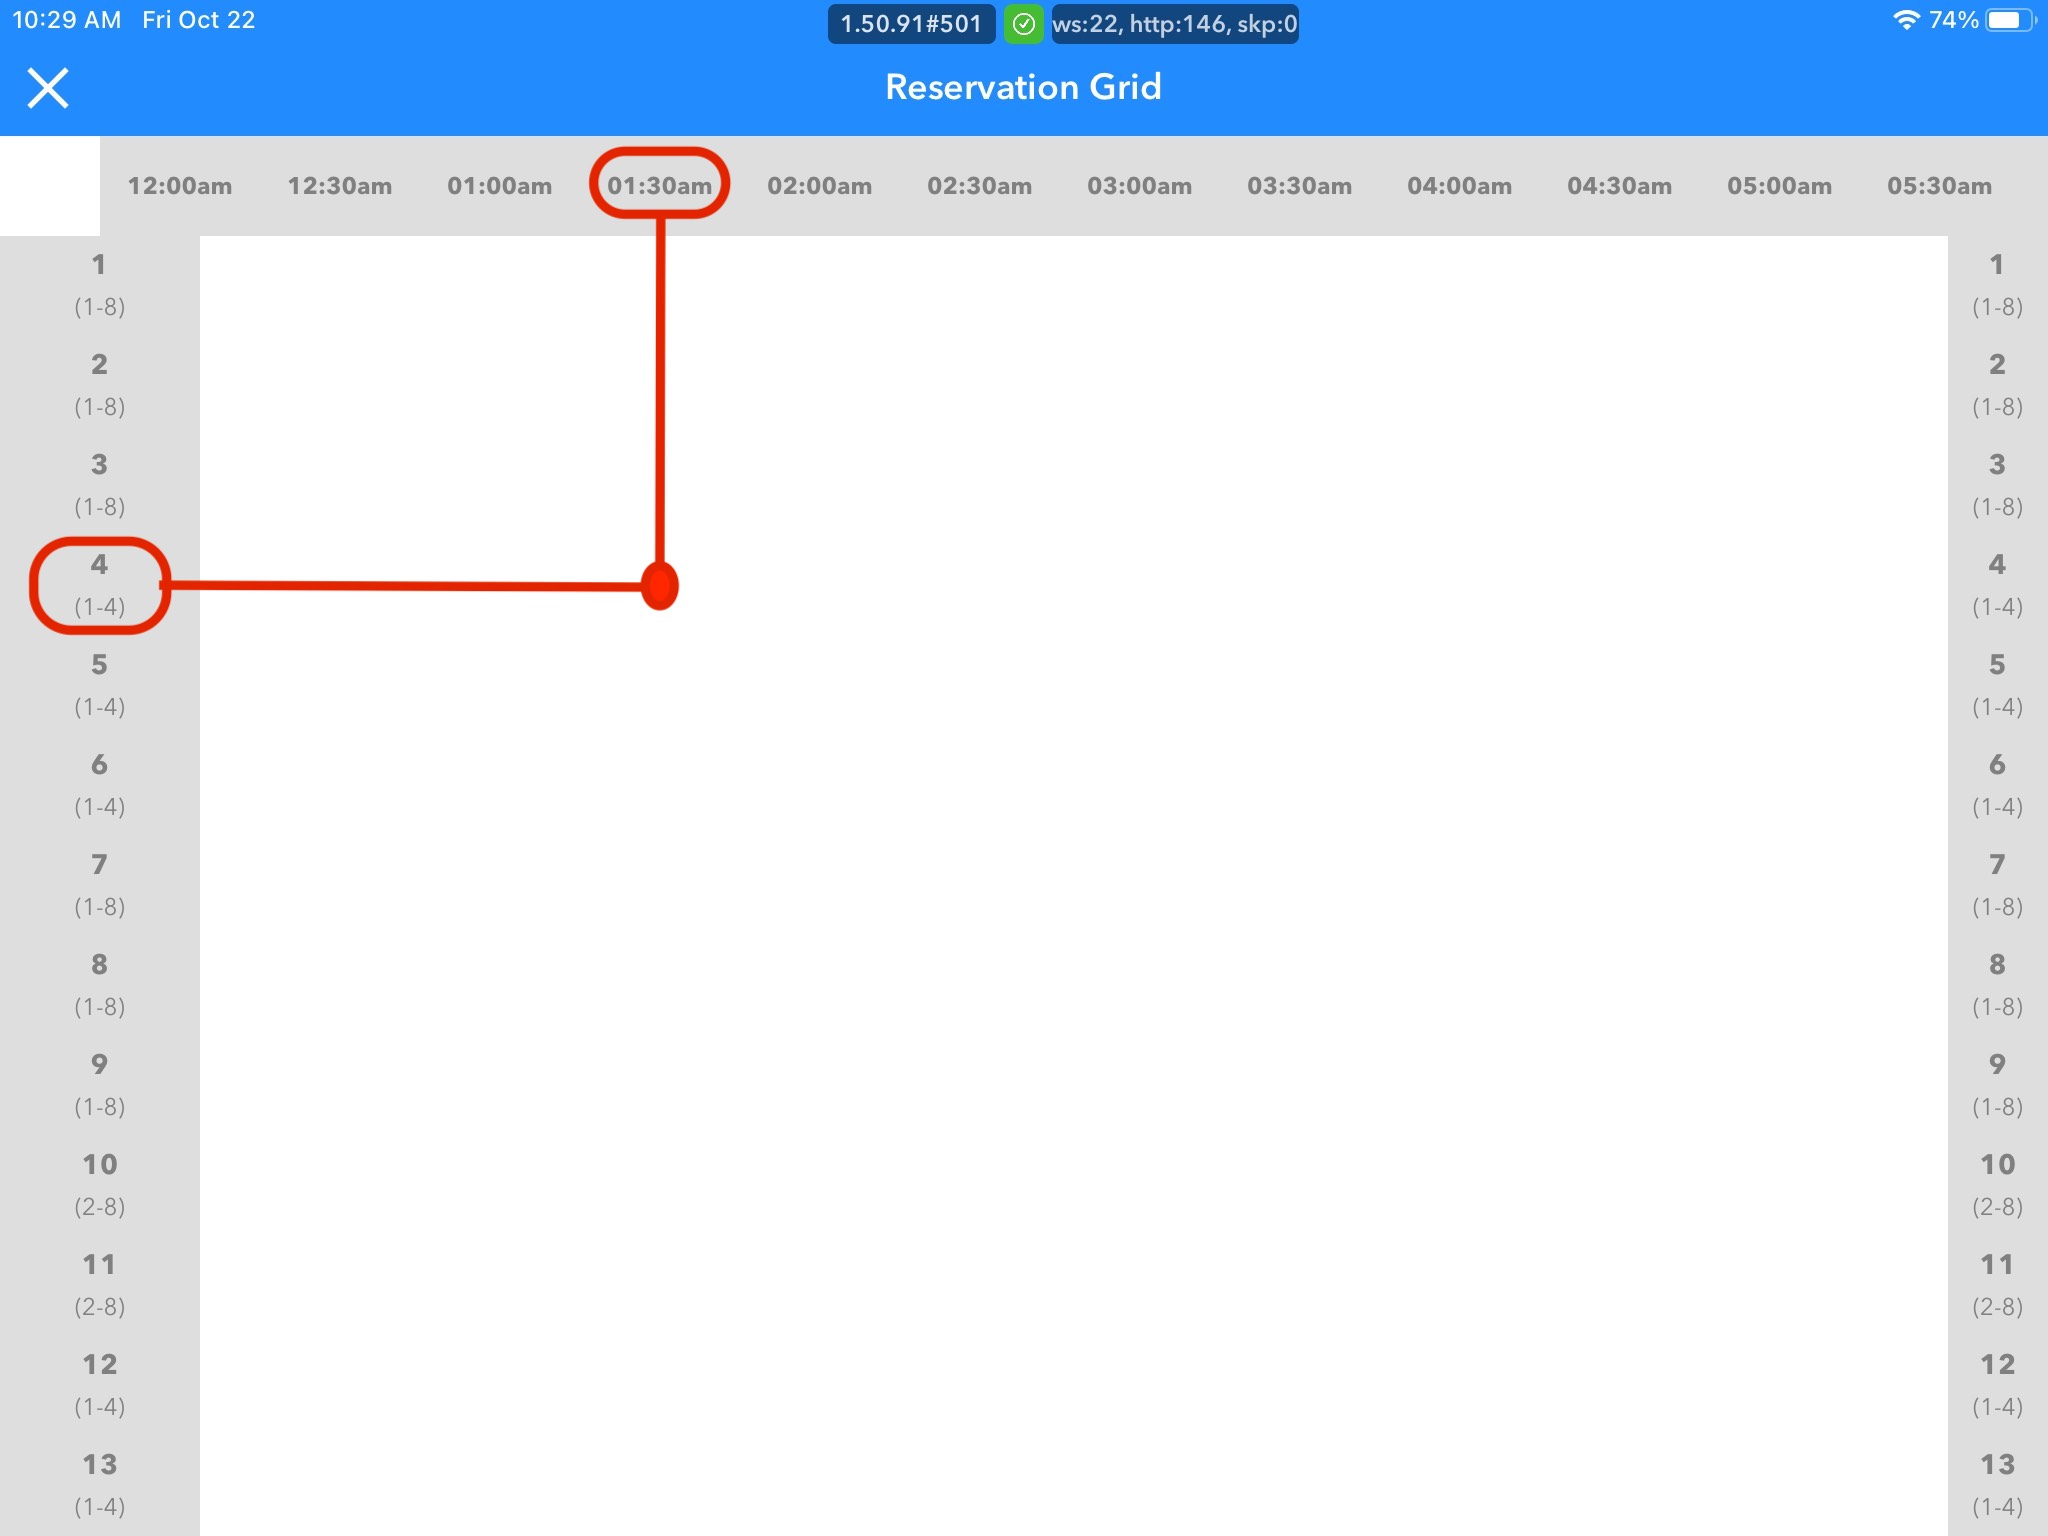Viewport: 2048px width, 1536px height.
Task: Tap table 2 (1-8) on right side
Action: pyautogui.click(x=1997, y=385)
